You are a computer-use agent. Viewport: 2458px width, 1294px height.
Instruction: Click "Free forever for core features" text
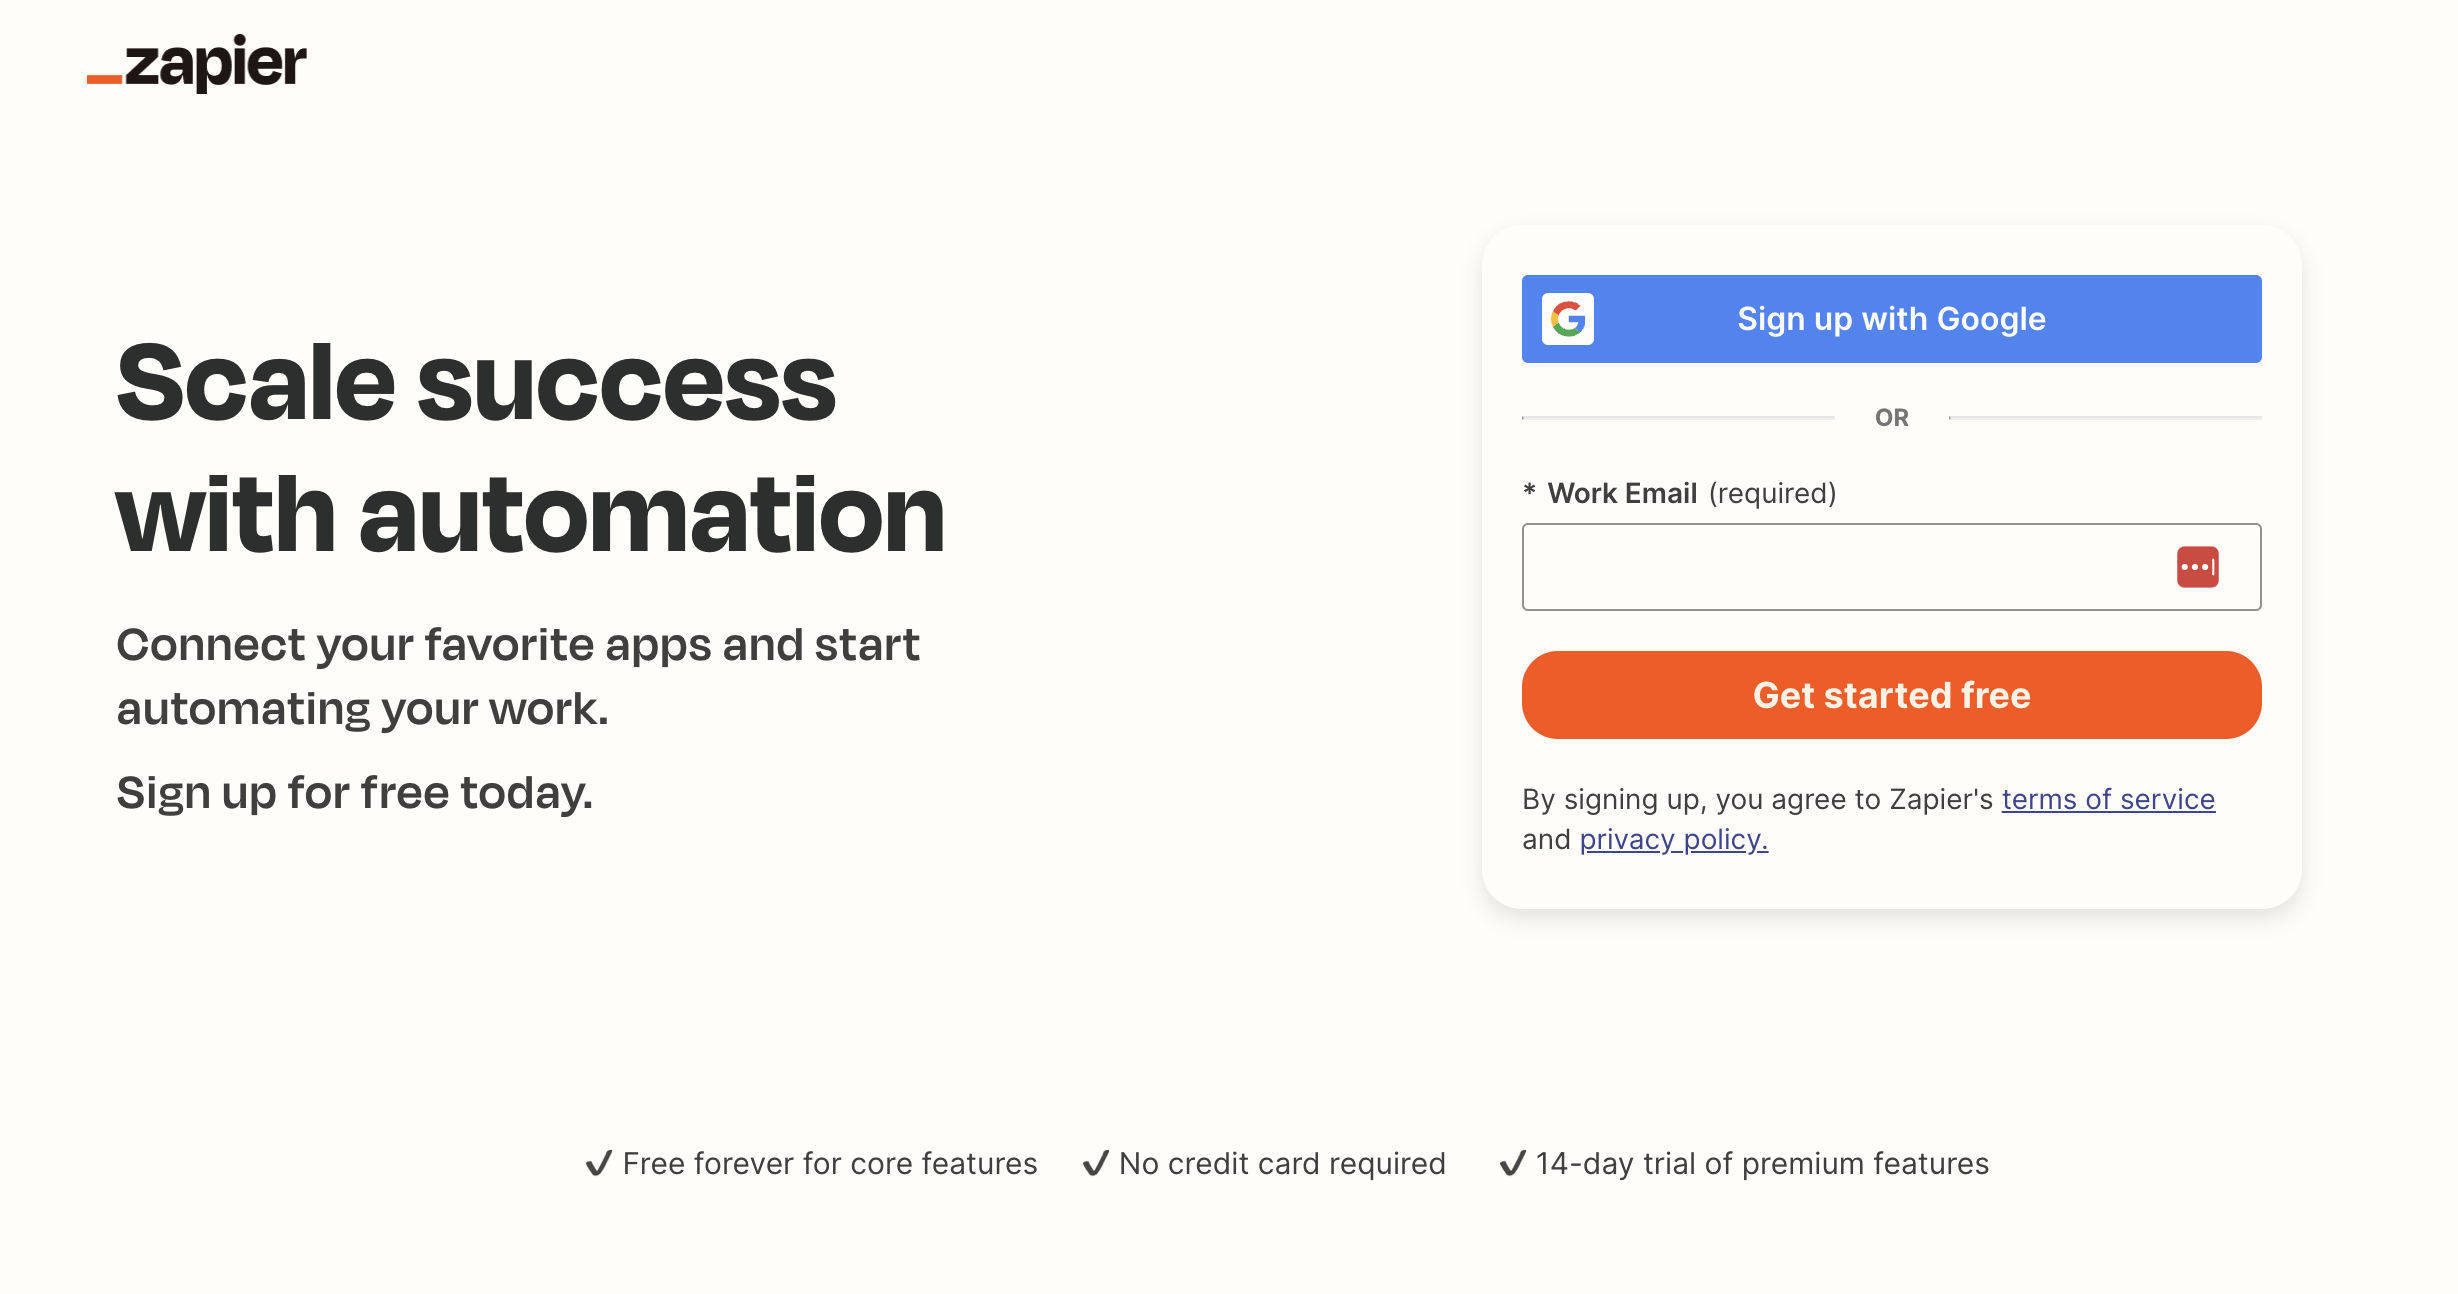click(830, 1163)
